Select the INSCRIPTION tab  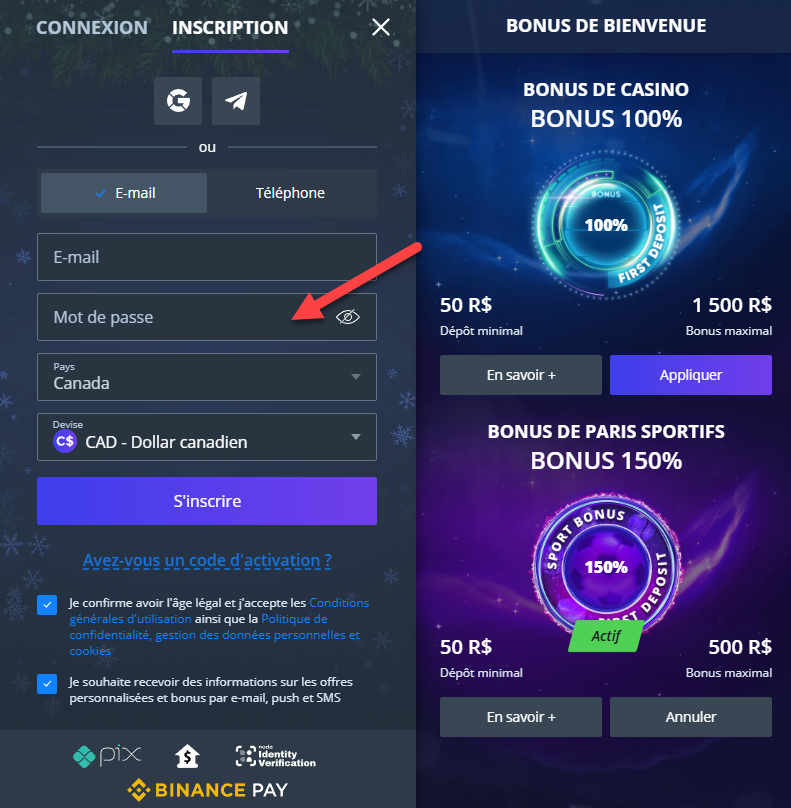coord(230,27)
